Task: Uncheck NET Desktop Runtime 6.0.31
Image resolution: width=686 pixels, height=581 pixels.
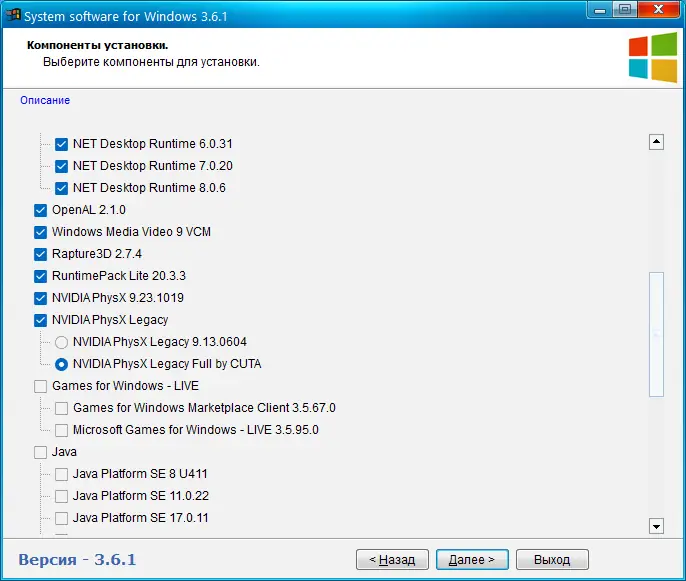Action: 61,144
